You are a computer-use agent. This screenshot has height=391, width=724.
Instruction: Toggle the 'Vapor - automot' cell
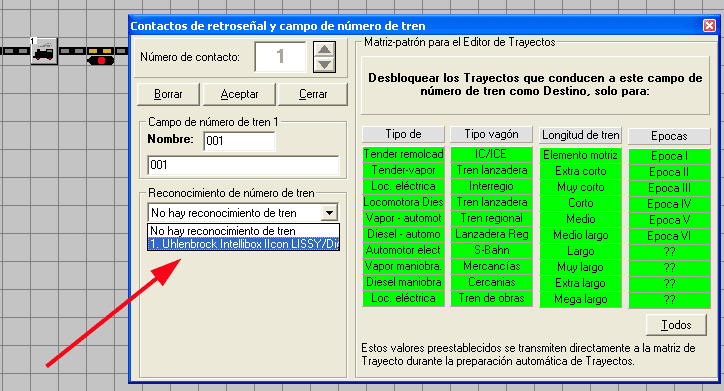click(403, 218)
